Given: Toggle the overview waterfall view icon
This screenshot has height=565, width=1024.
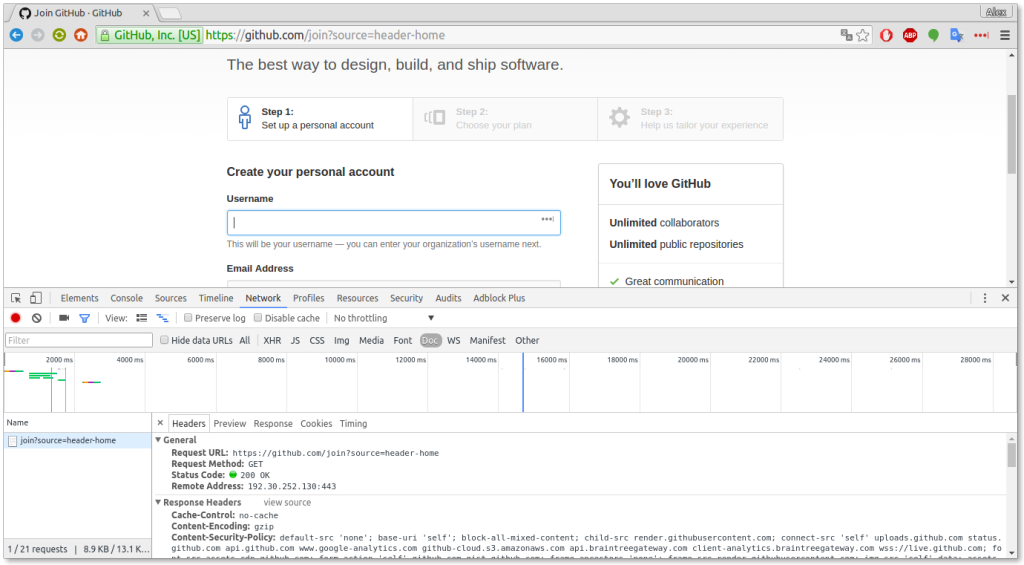Looking at the screenshot, I should 162,318.
